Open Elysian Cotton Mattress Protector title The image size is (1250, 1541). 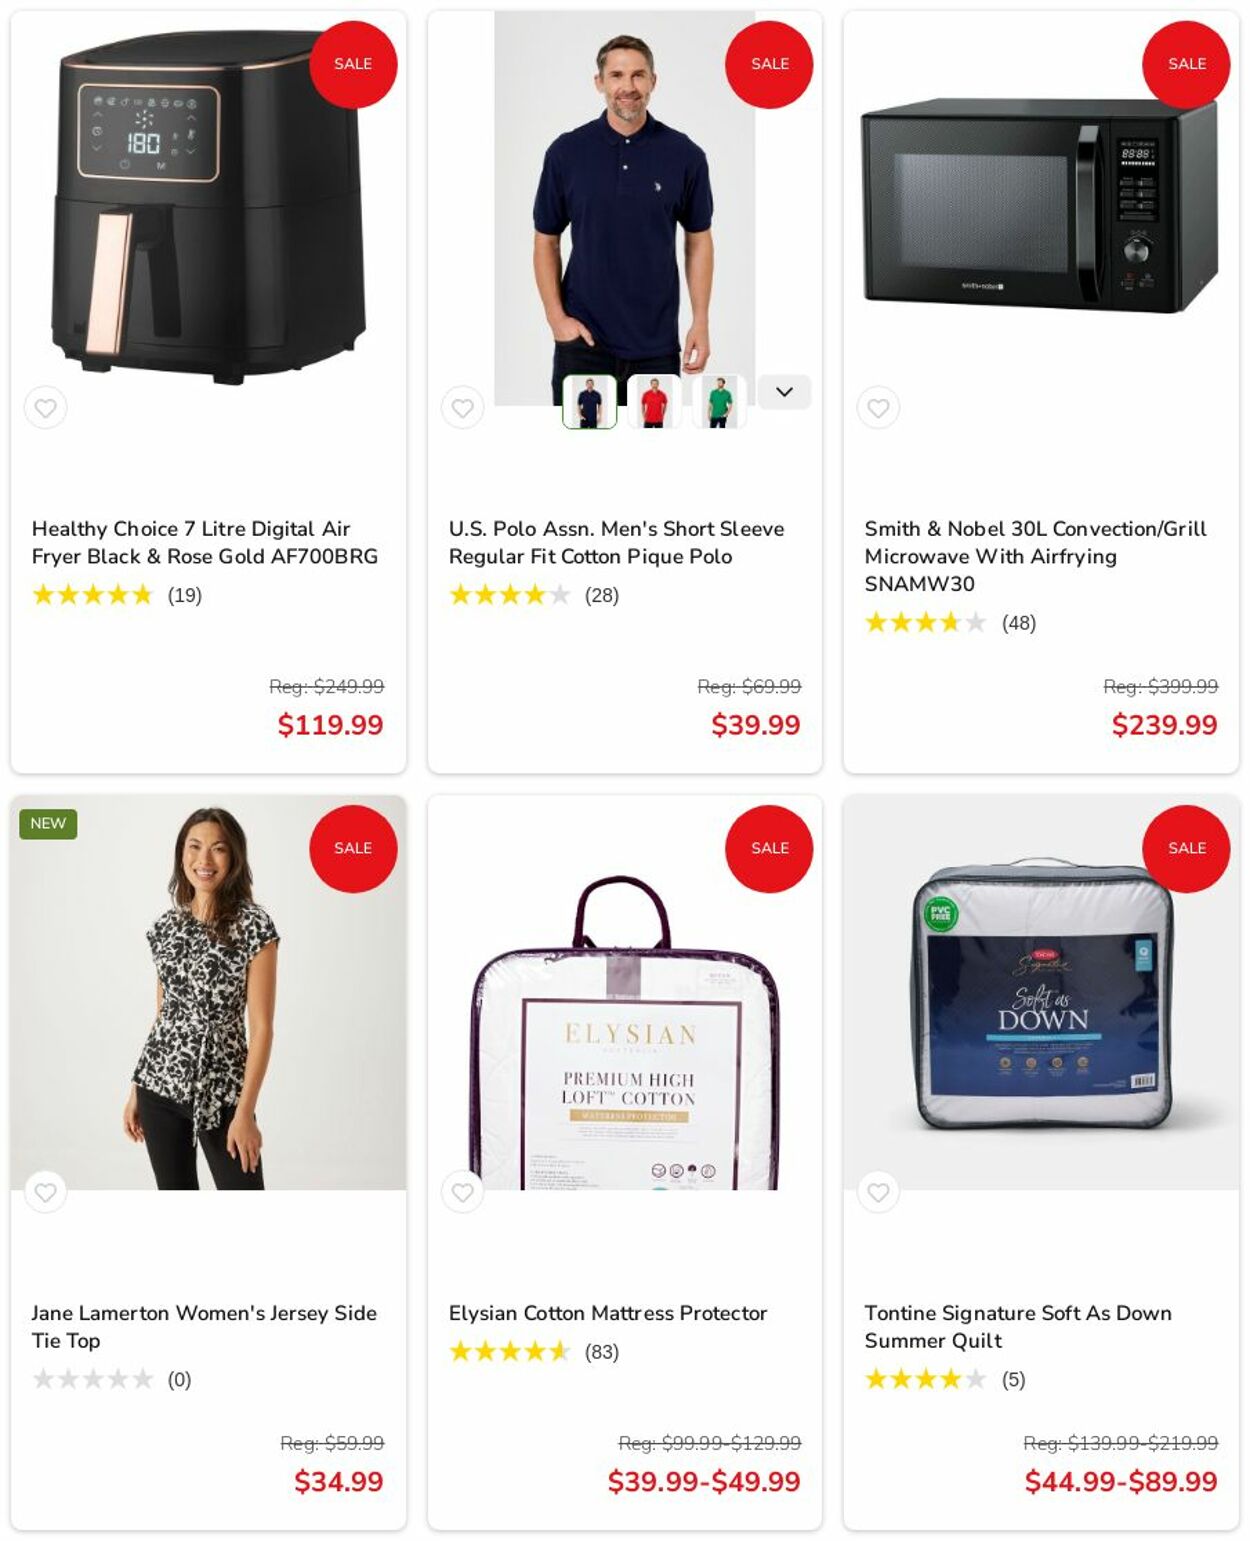coord(608,1313)
